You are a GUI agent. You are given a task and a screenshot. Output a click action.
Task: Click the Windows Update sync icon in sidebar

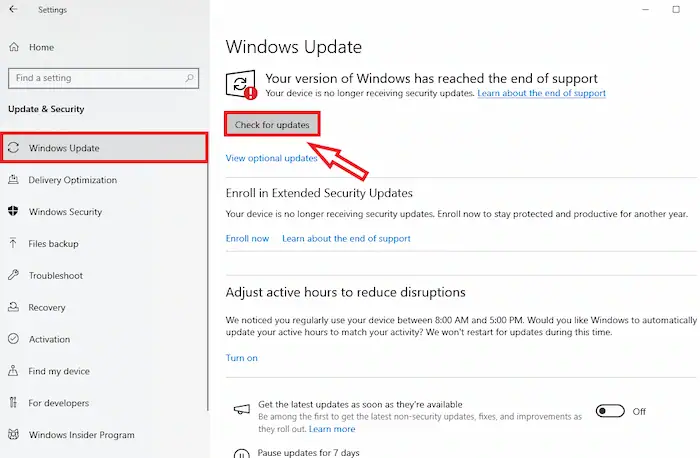click(13, 148)
